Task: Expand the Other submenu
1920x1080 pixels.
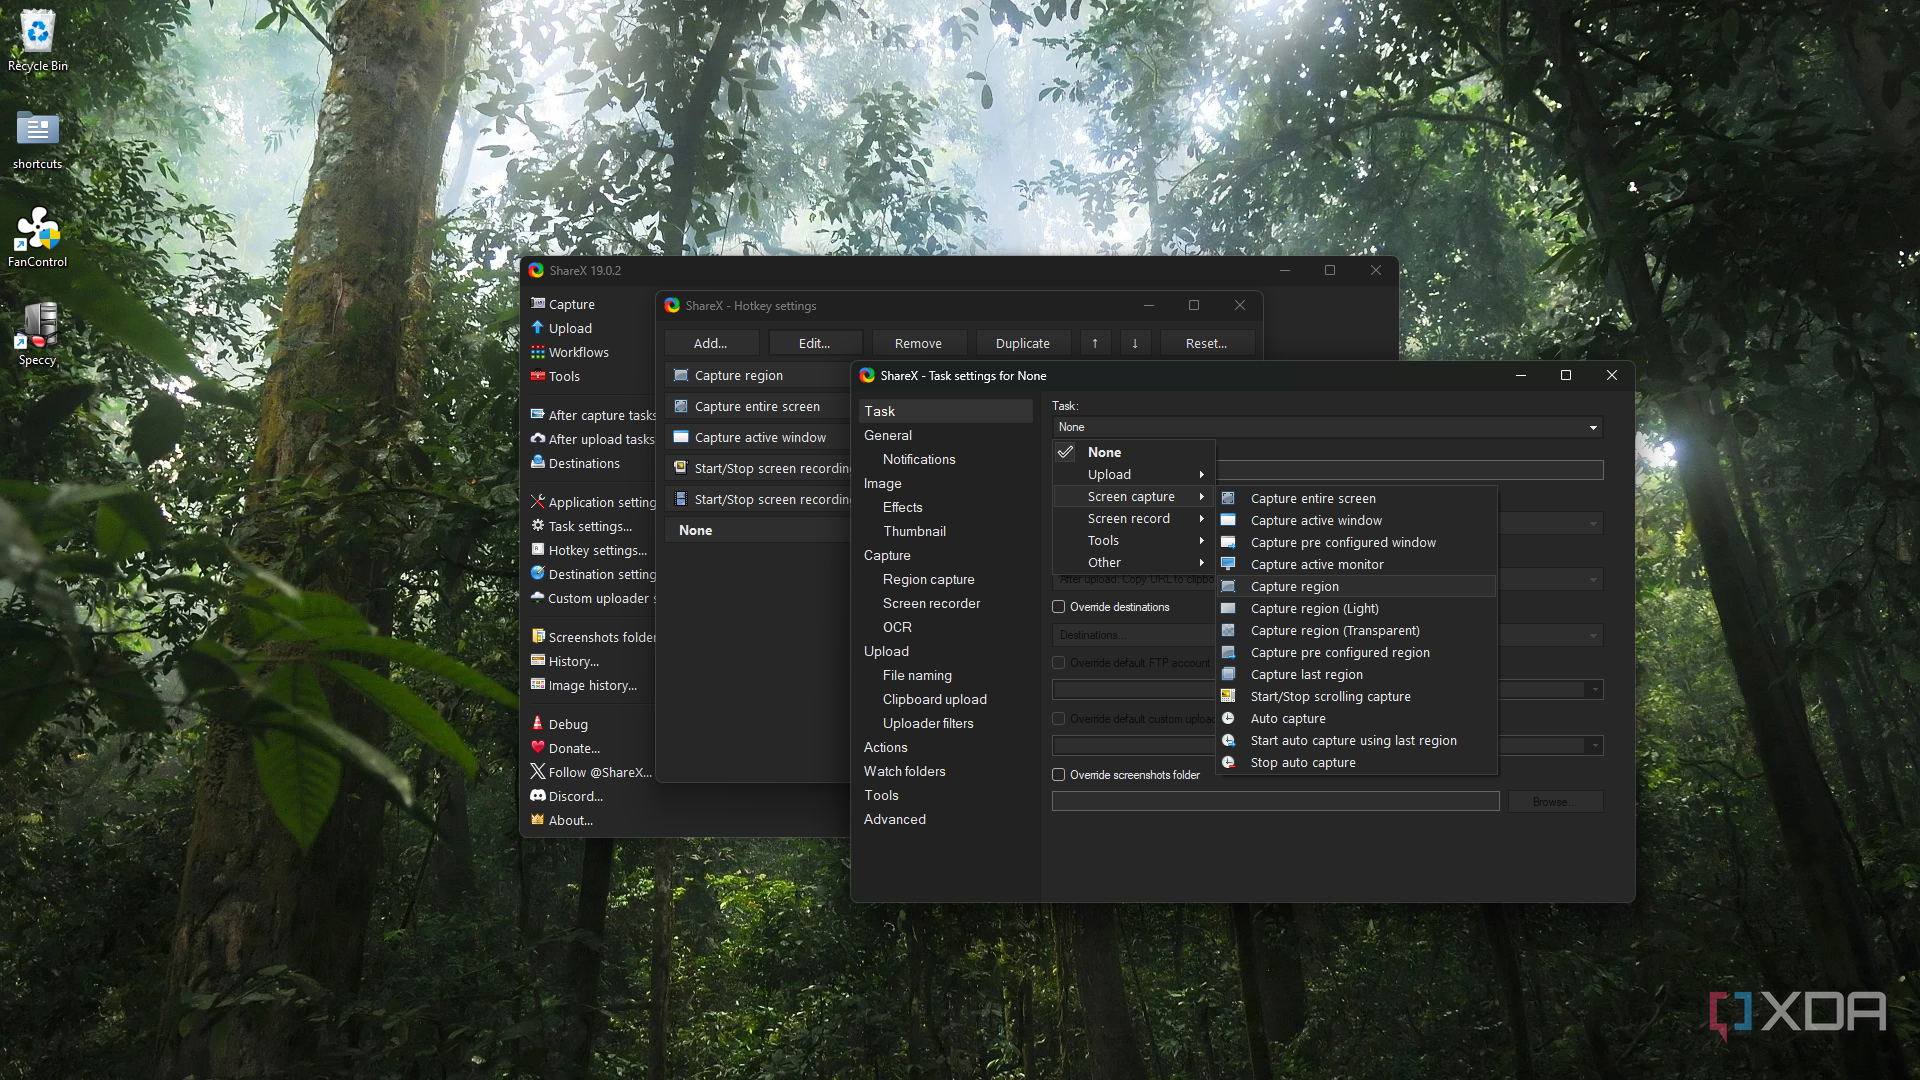Action: [1134, 562]
